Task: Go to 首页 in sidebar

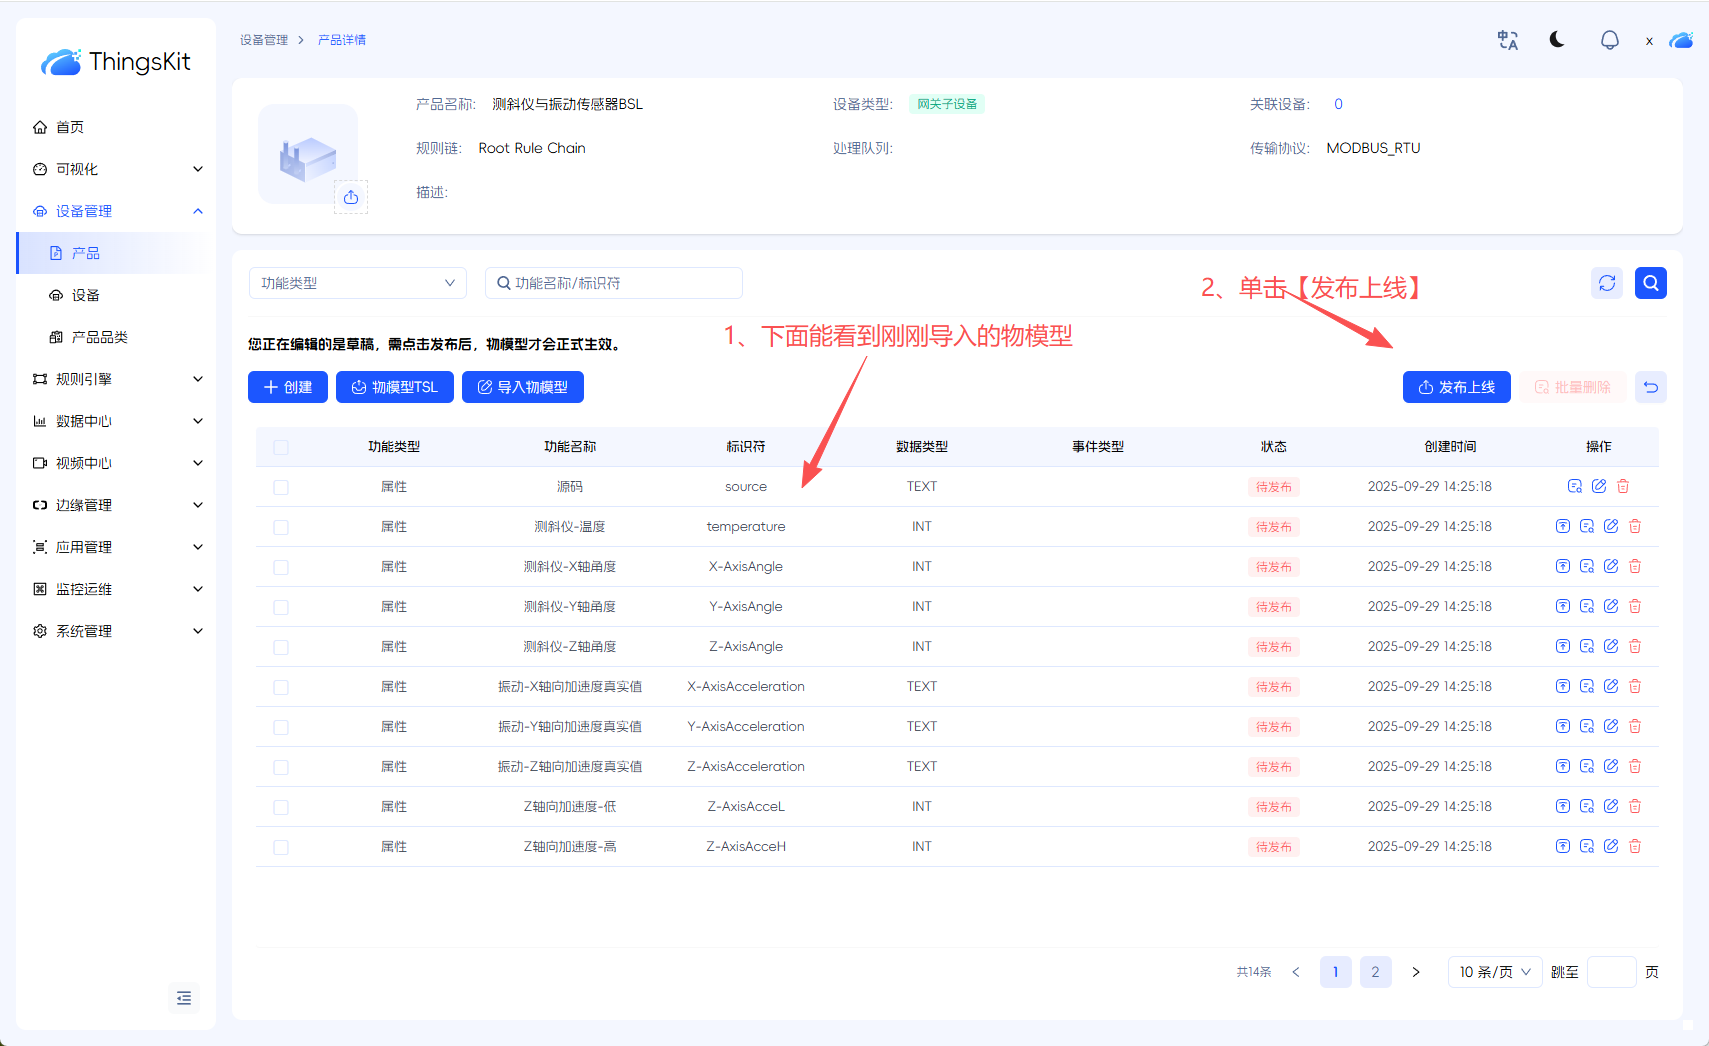Action: [70, 127]
